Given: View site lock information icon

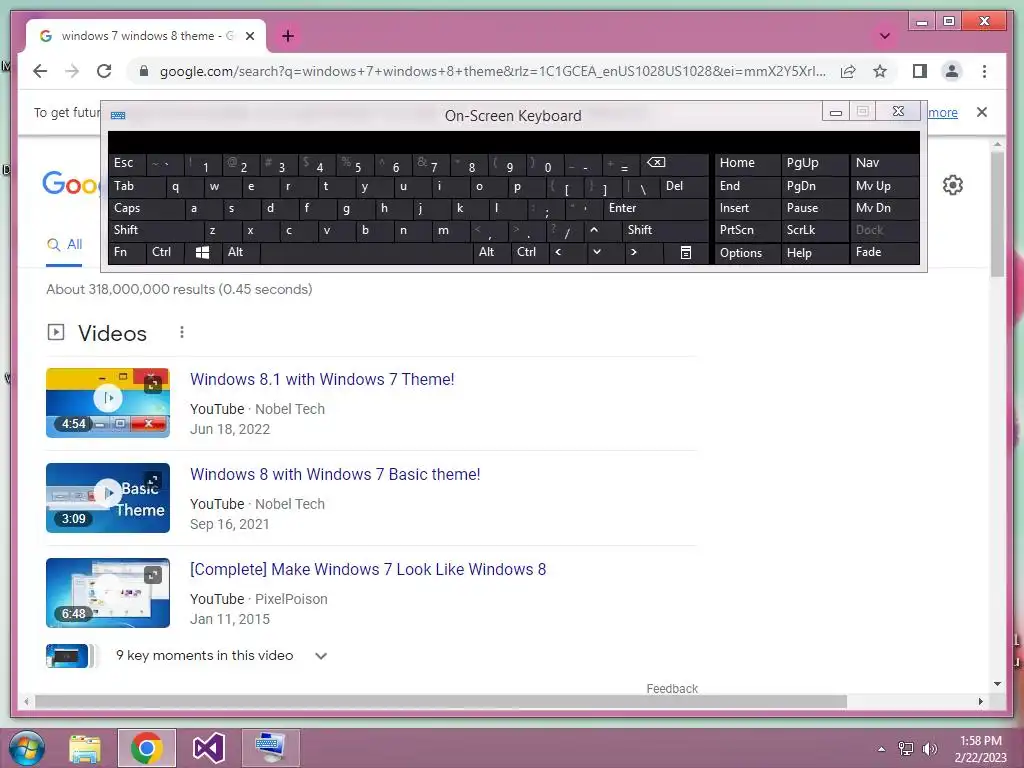Looking at the screenshot, I should [144, 71].
